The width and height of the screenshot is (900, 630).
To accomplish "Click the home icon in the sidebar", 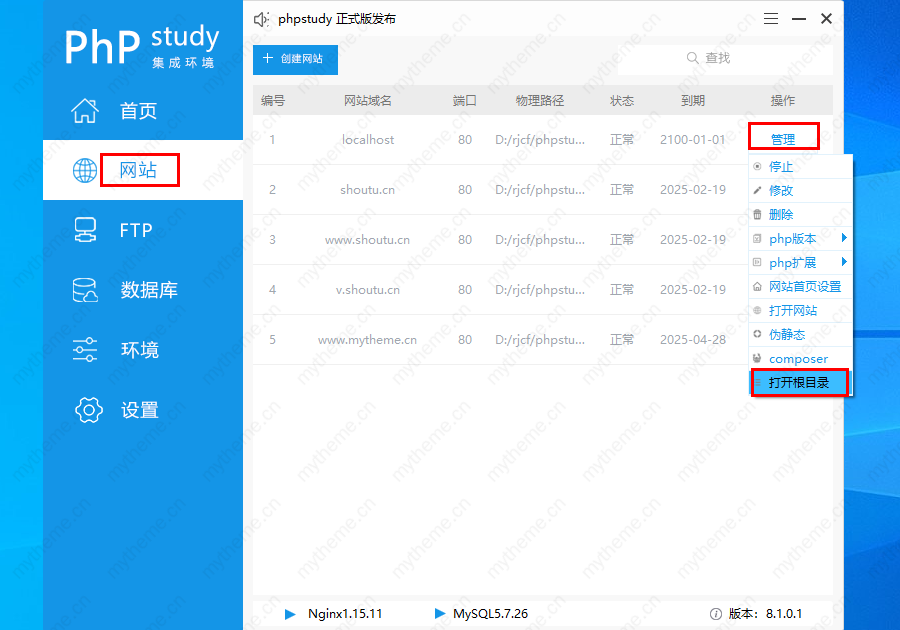I will pos(85,110).
